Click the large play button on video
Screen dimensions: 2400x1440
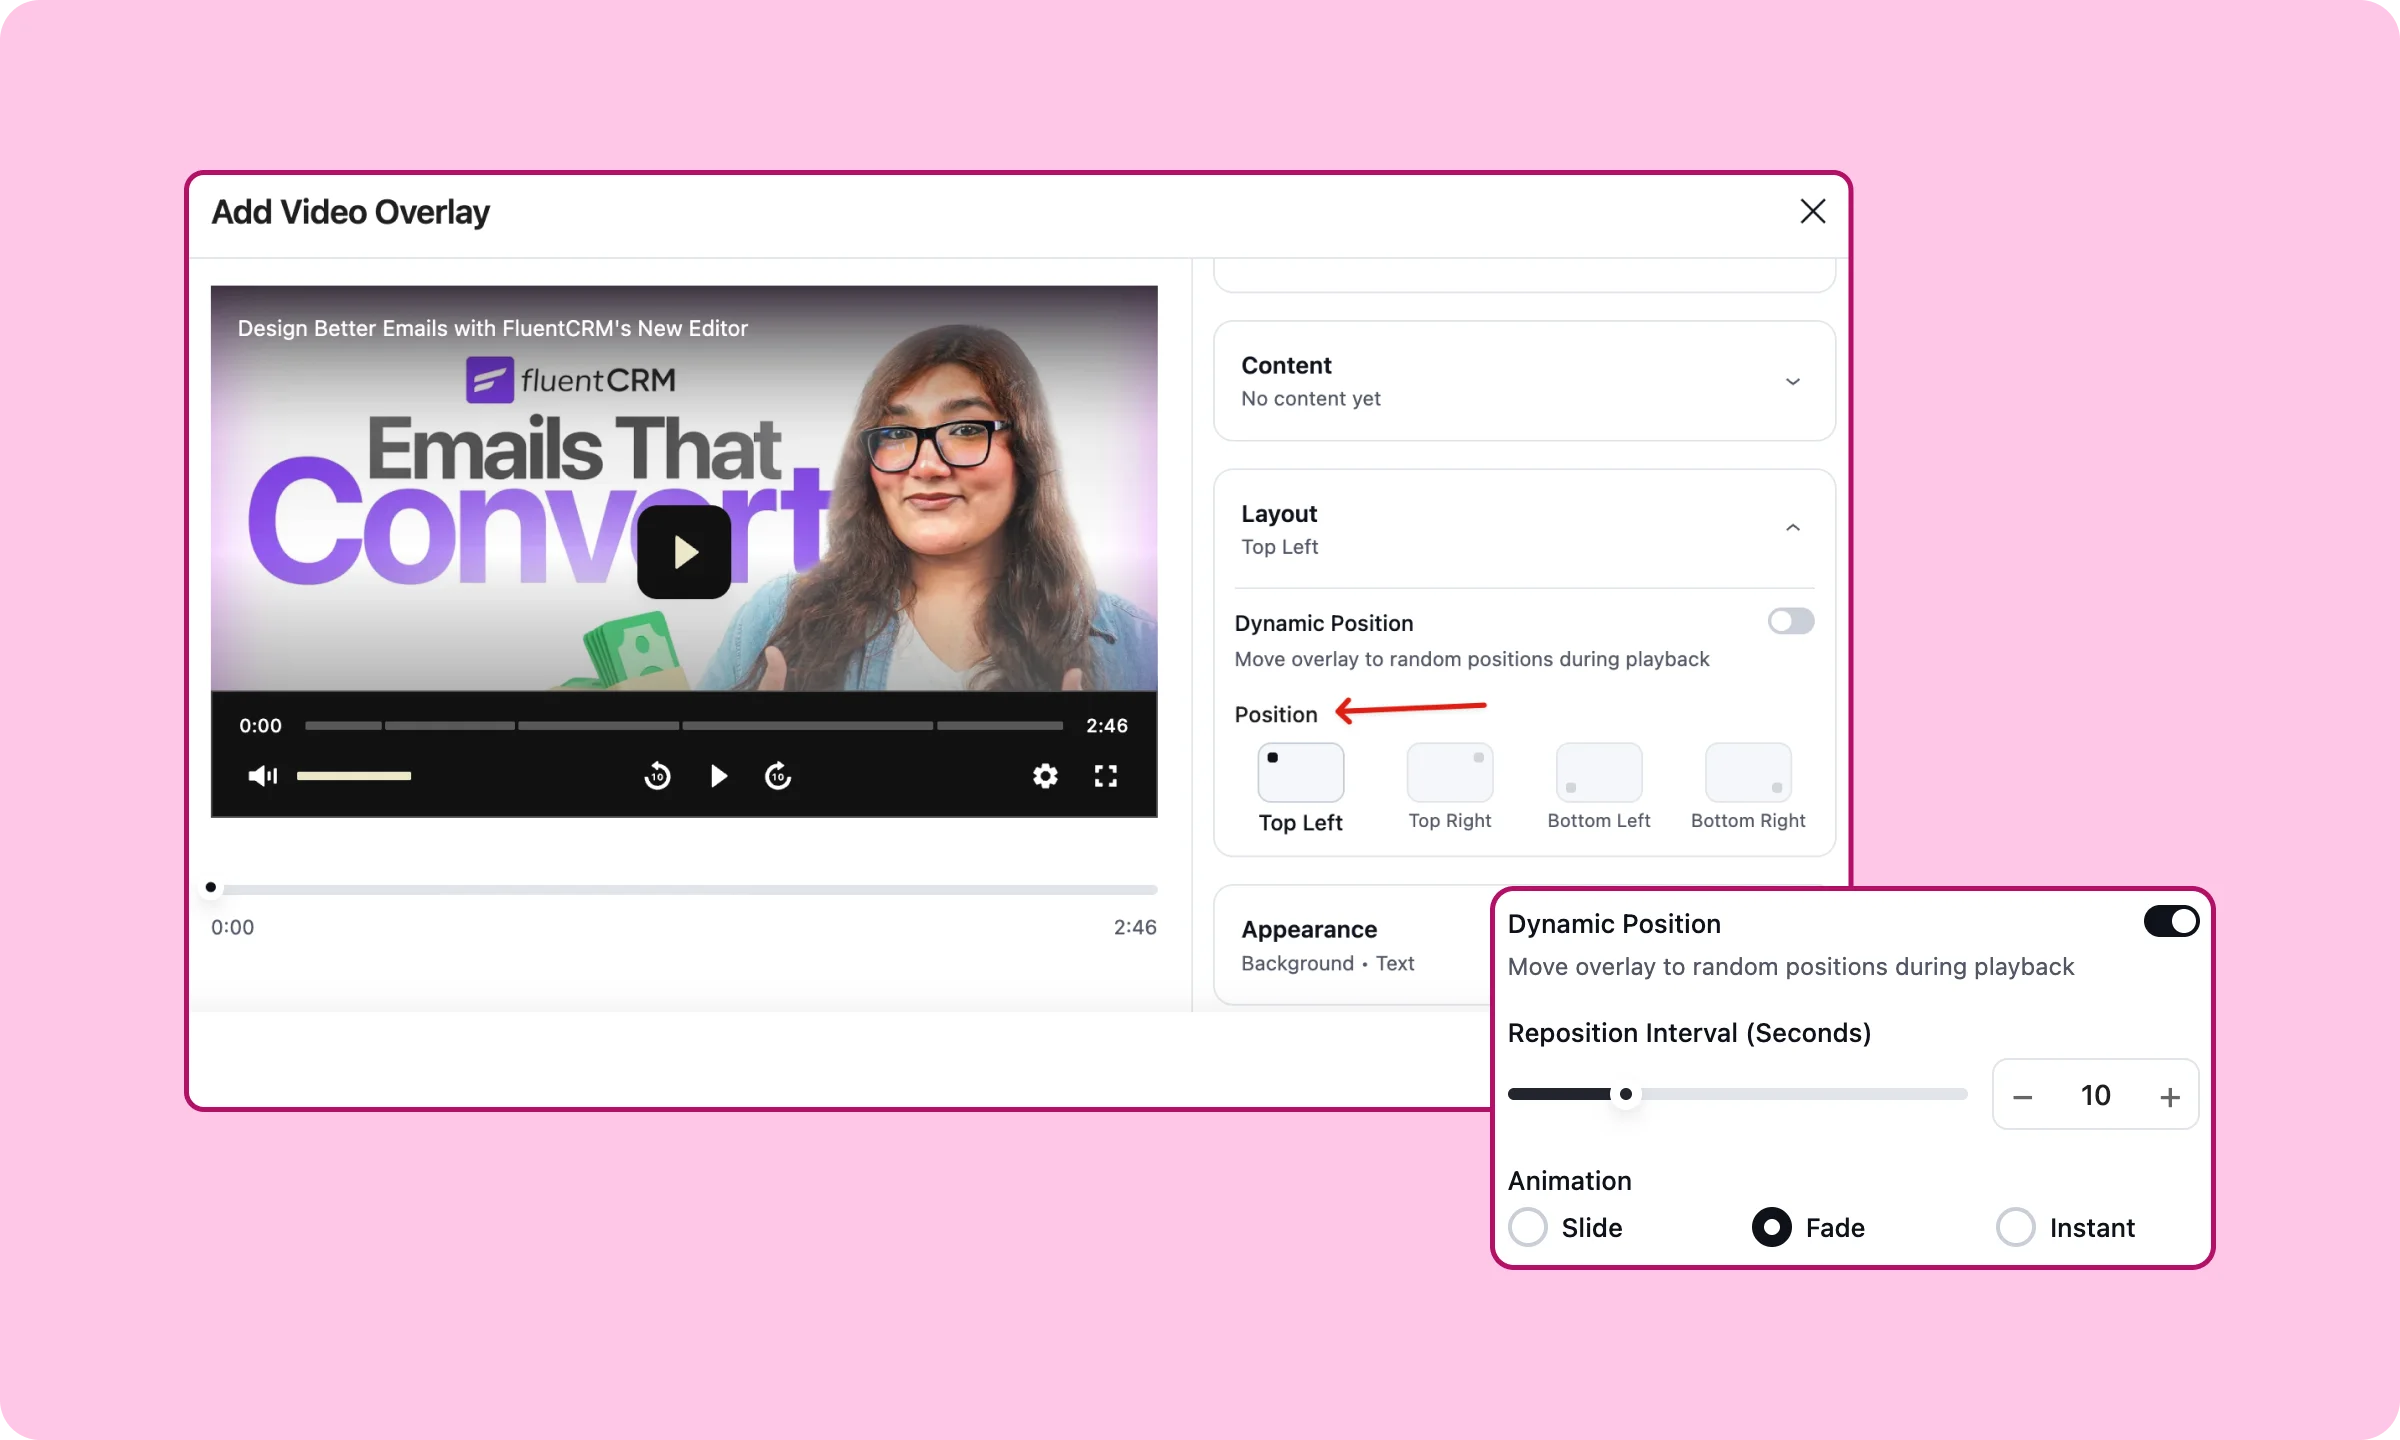pyautogui.click(x=684, y=551)
